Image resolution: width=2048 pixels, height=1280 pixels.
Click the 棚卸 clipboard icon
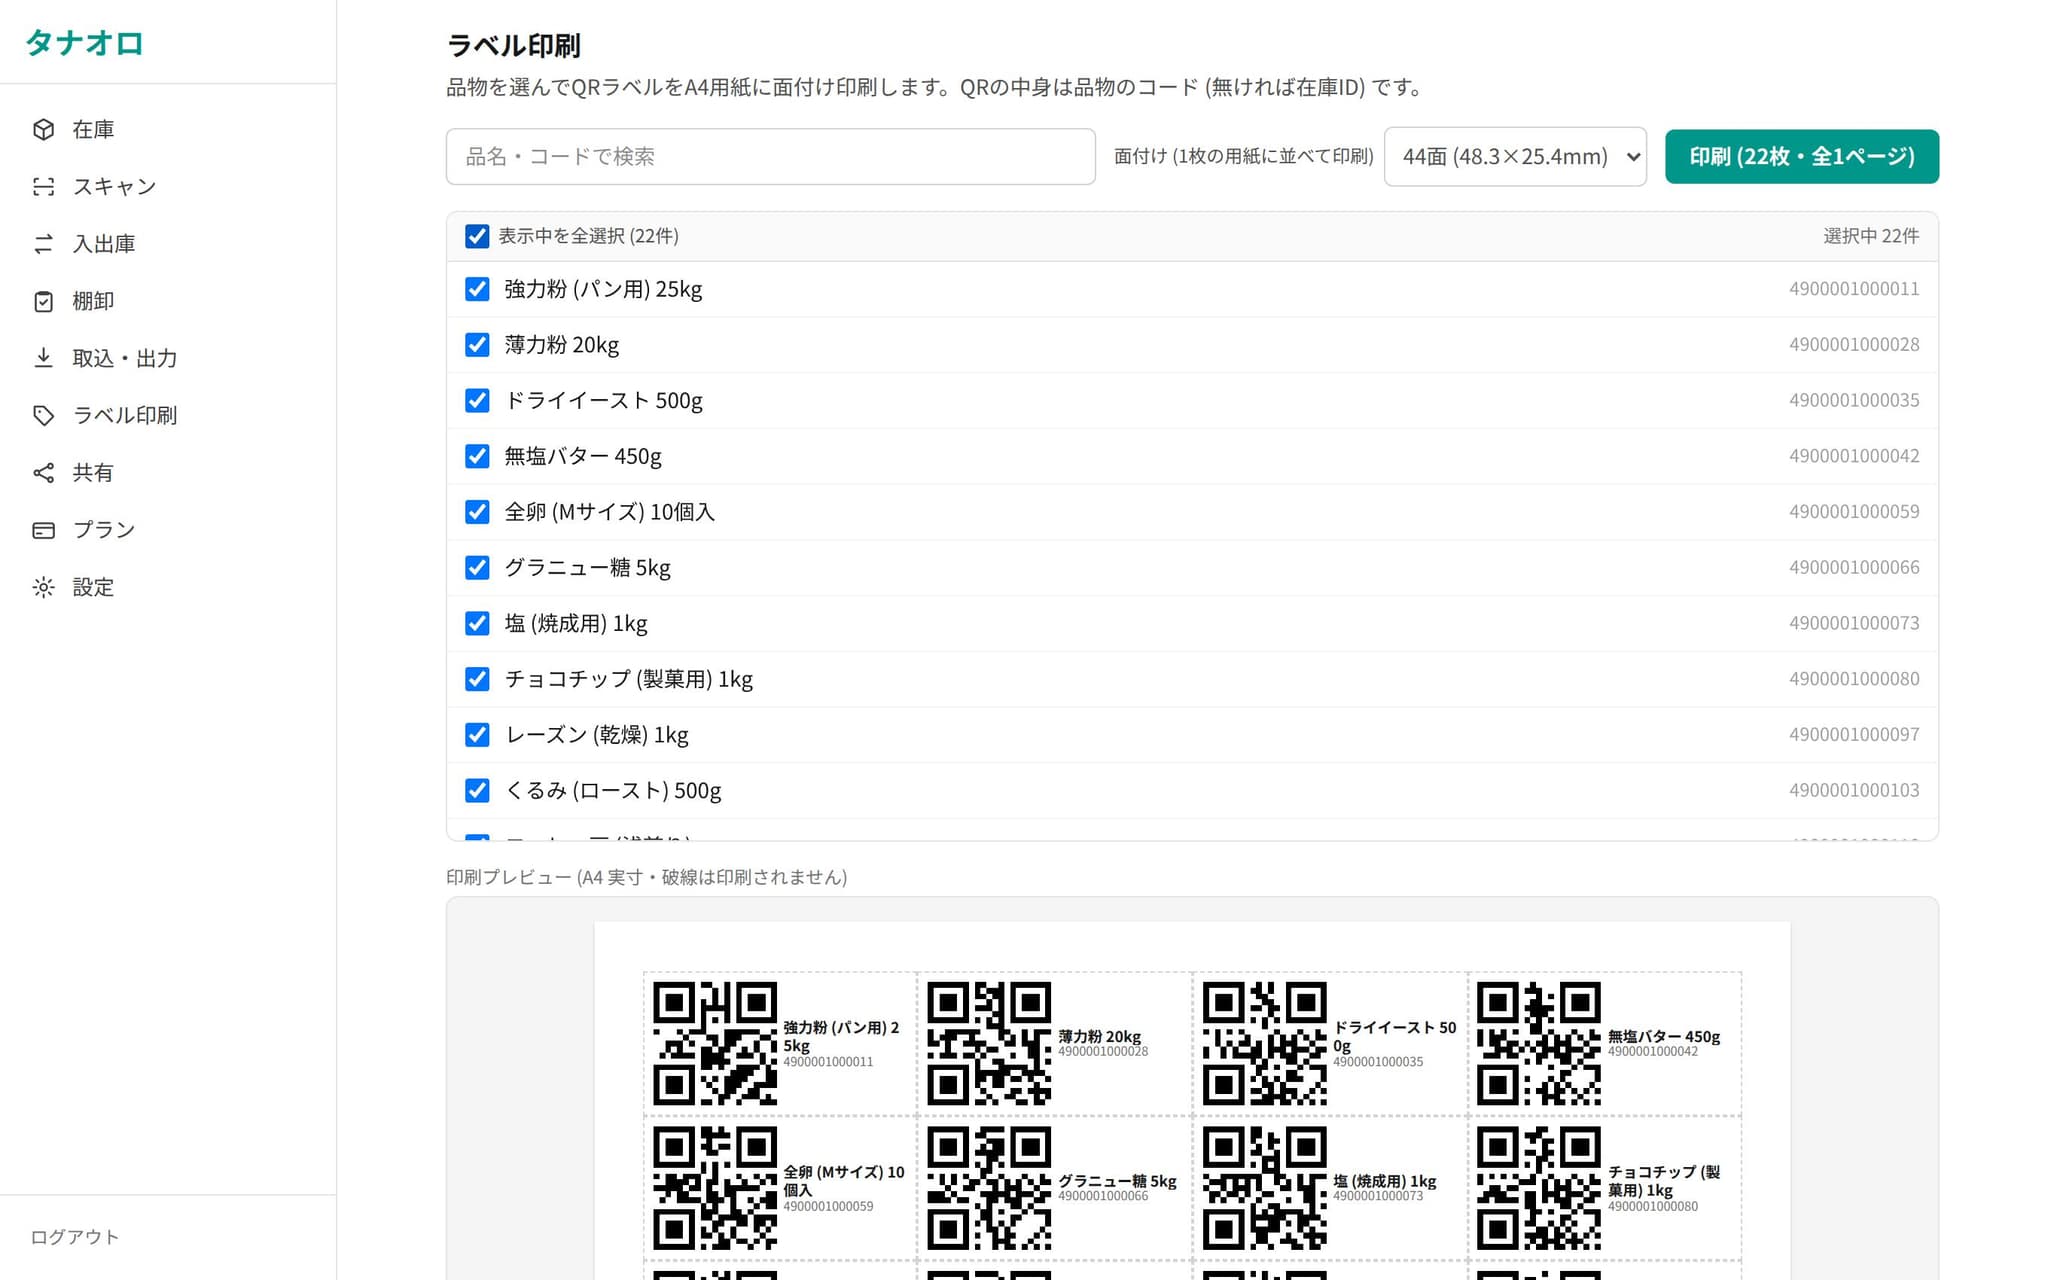pyautogui.click(x=43, y=301)
